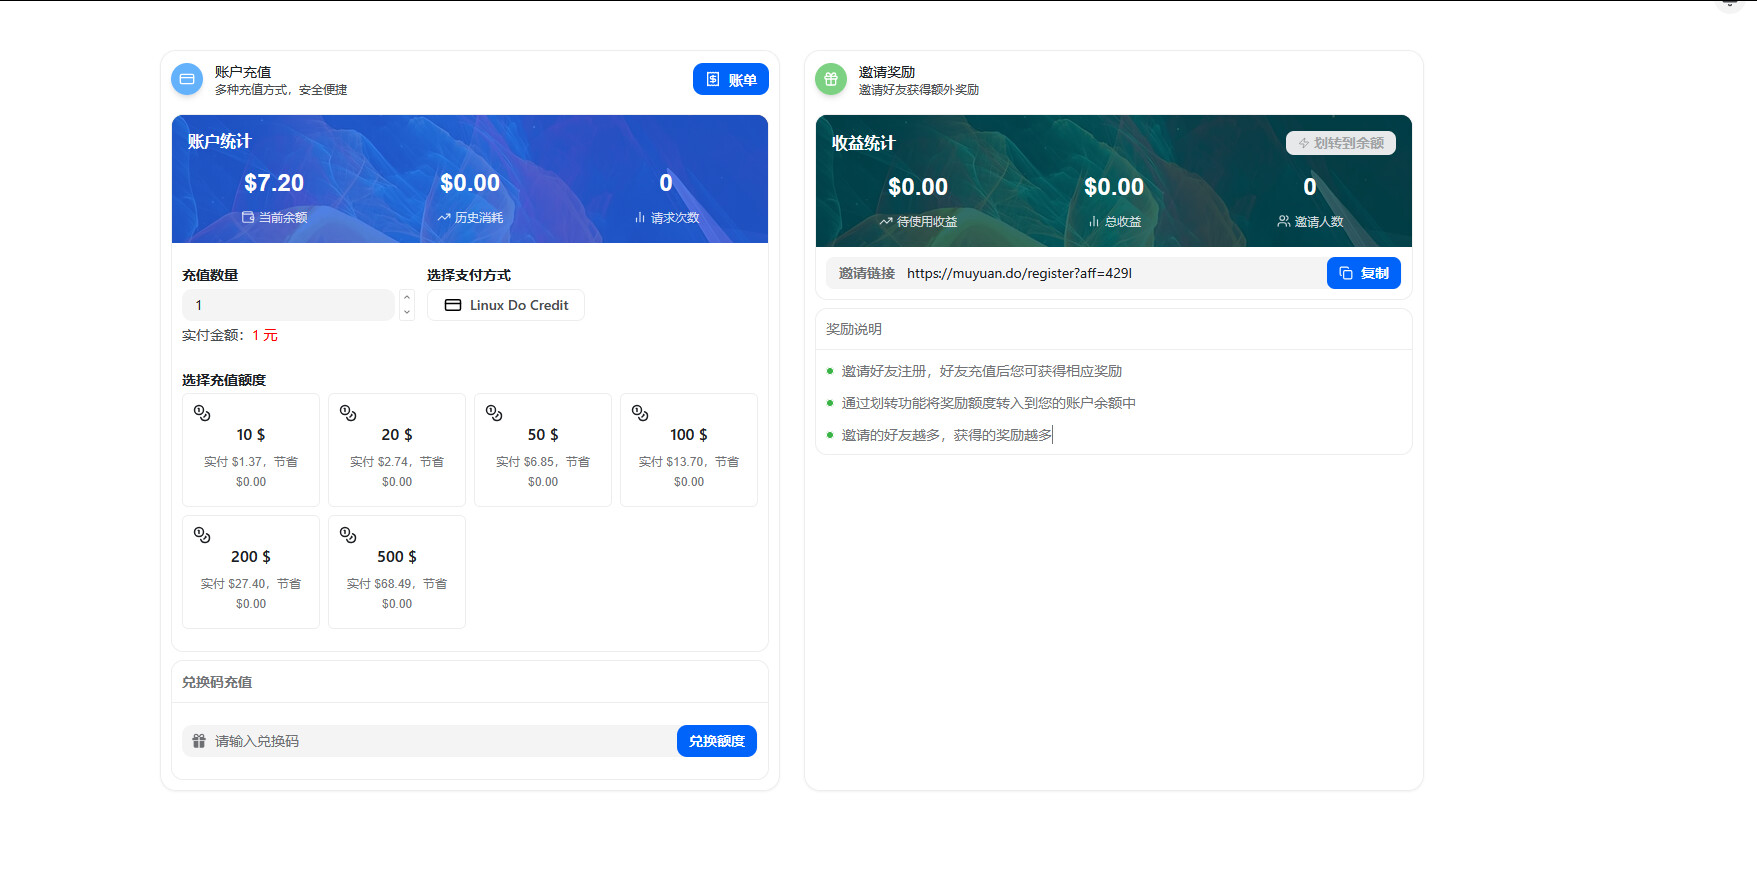This screenshot has height=880, width=1757.
Task: Click the 收益统计 heading
Action: click(x=863, y=143)
